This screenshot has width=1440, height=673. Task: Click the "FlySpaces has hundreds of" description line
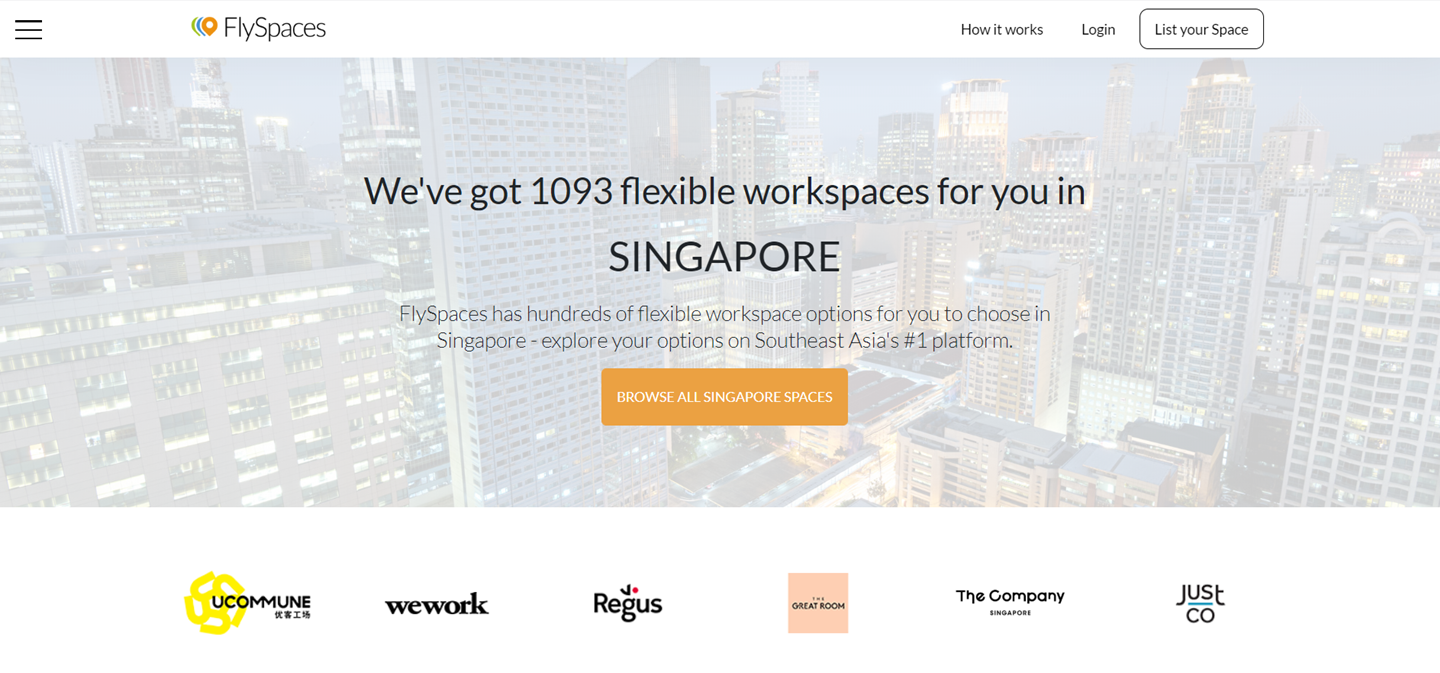(724, 313)
